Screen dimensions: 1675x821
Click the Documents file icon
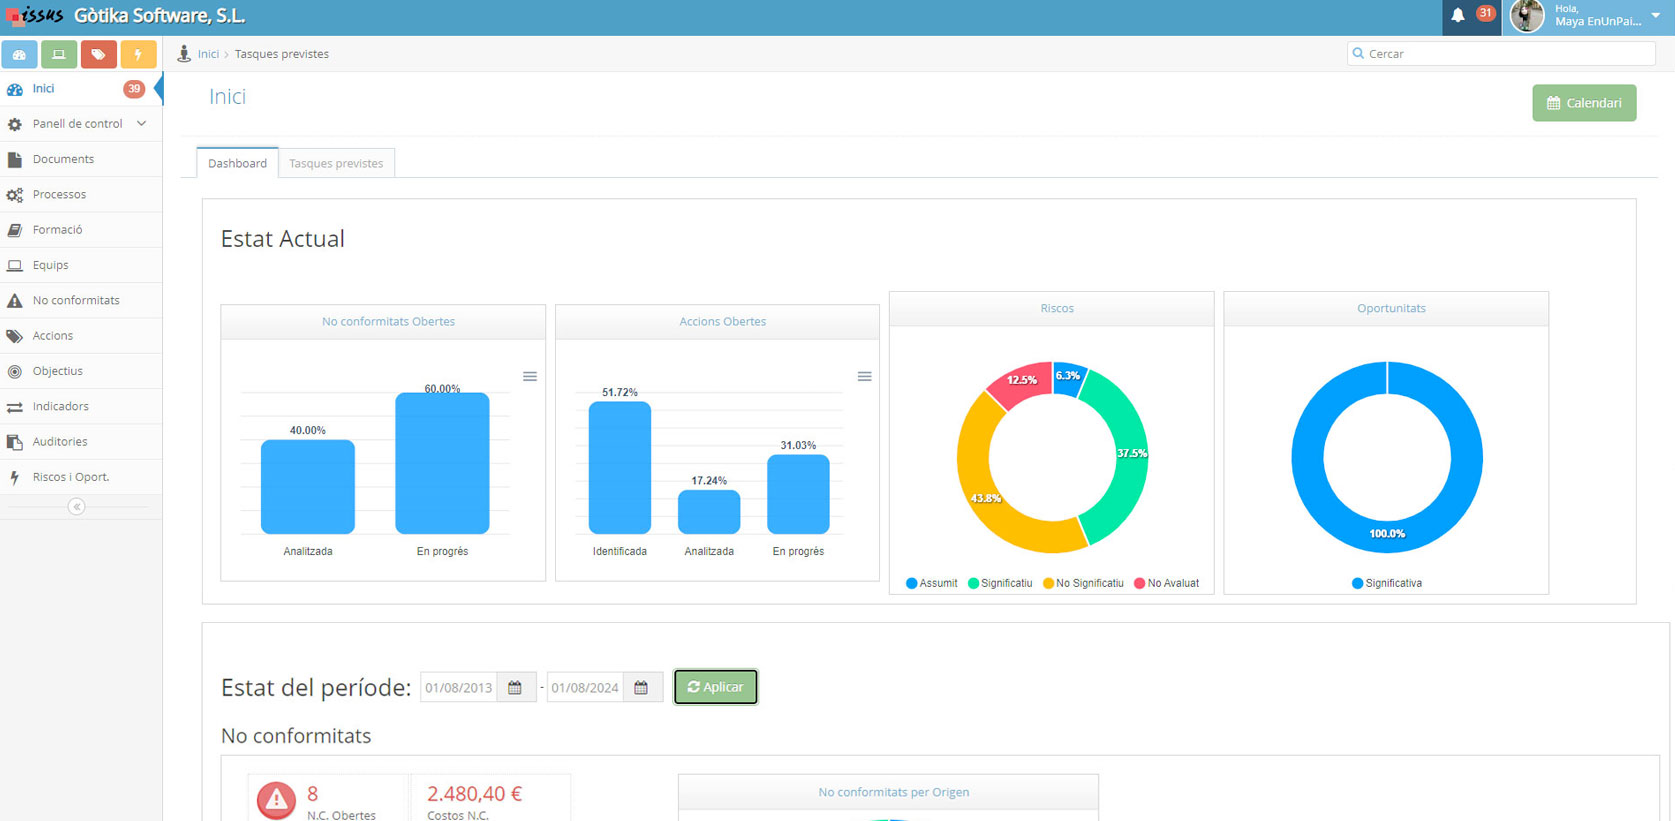tap(15, 159)
